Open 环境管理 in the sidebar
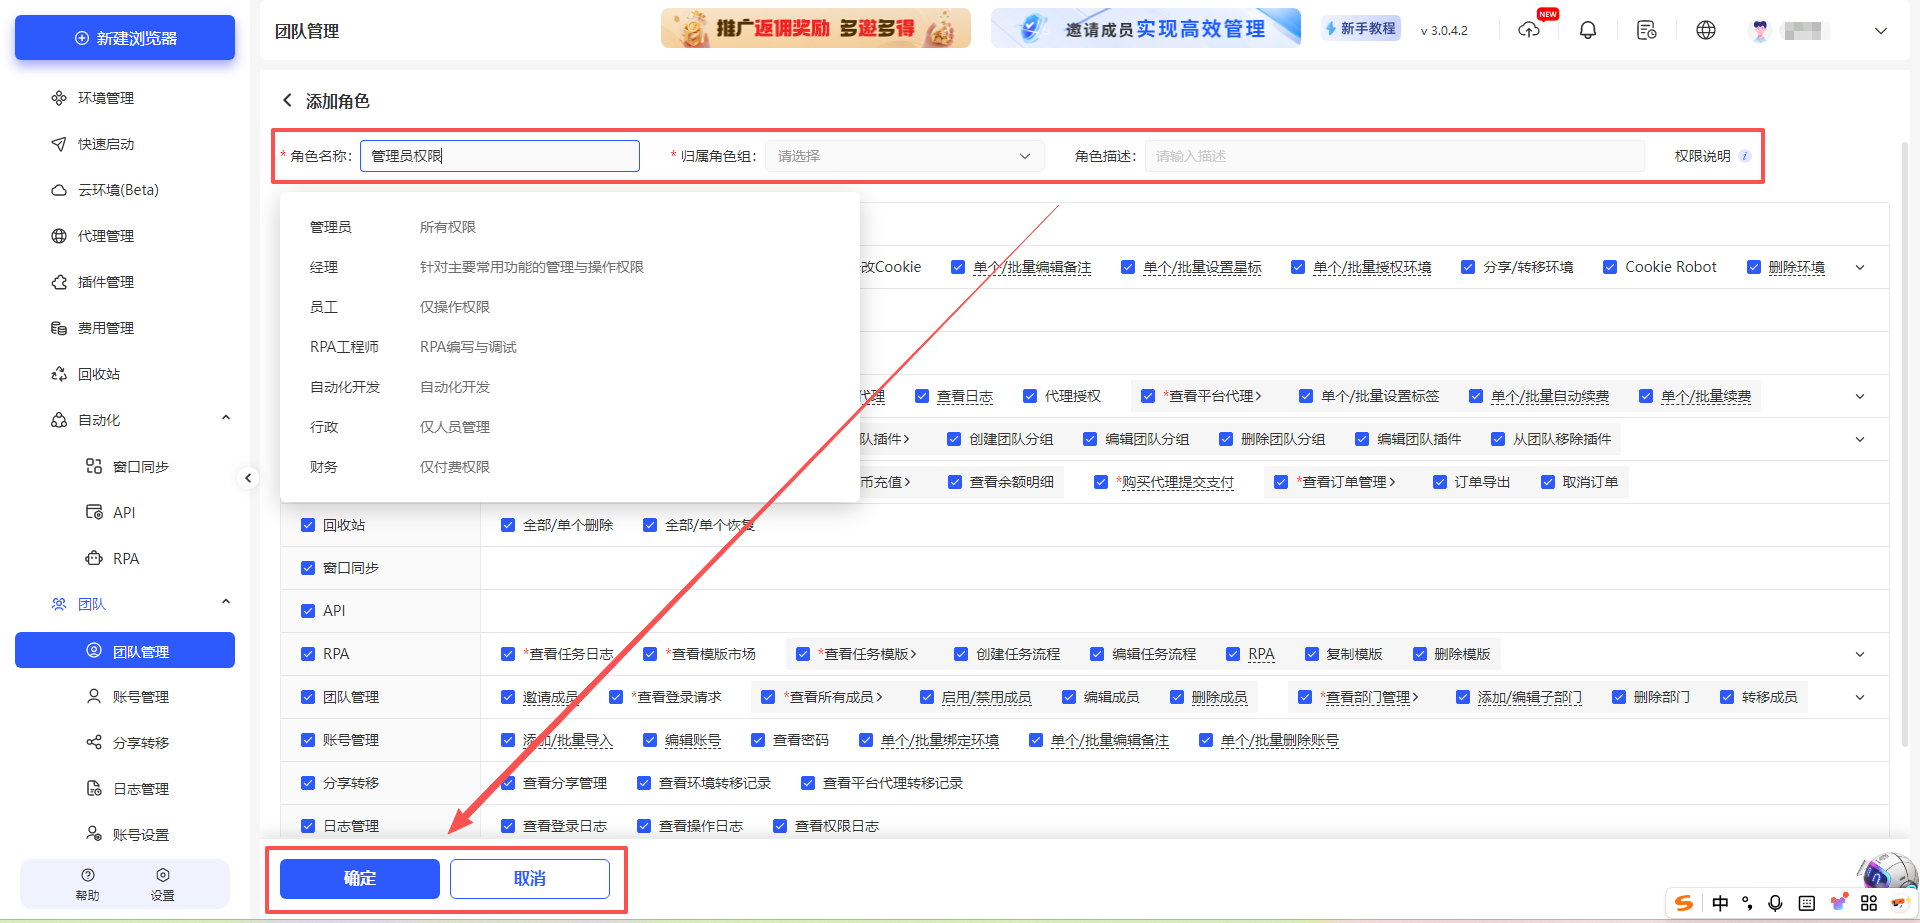The image size is (1920, 923). click(106, 97)
